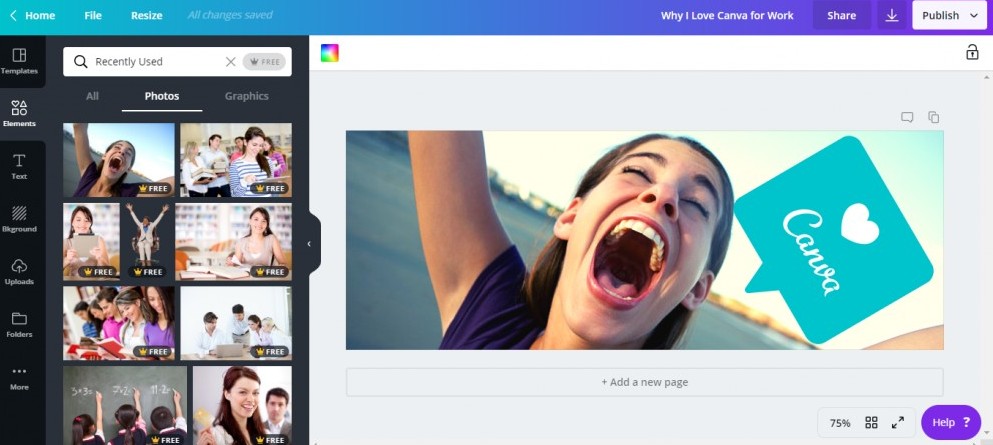Viewport: 993px width, 445px height.
Task: Collapse the side panel with arrow handle
Action: coord(310,244)
